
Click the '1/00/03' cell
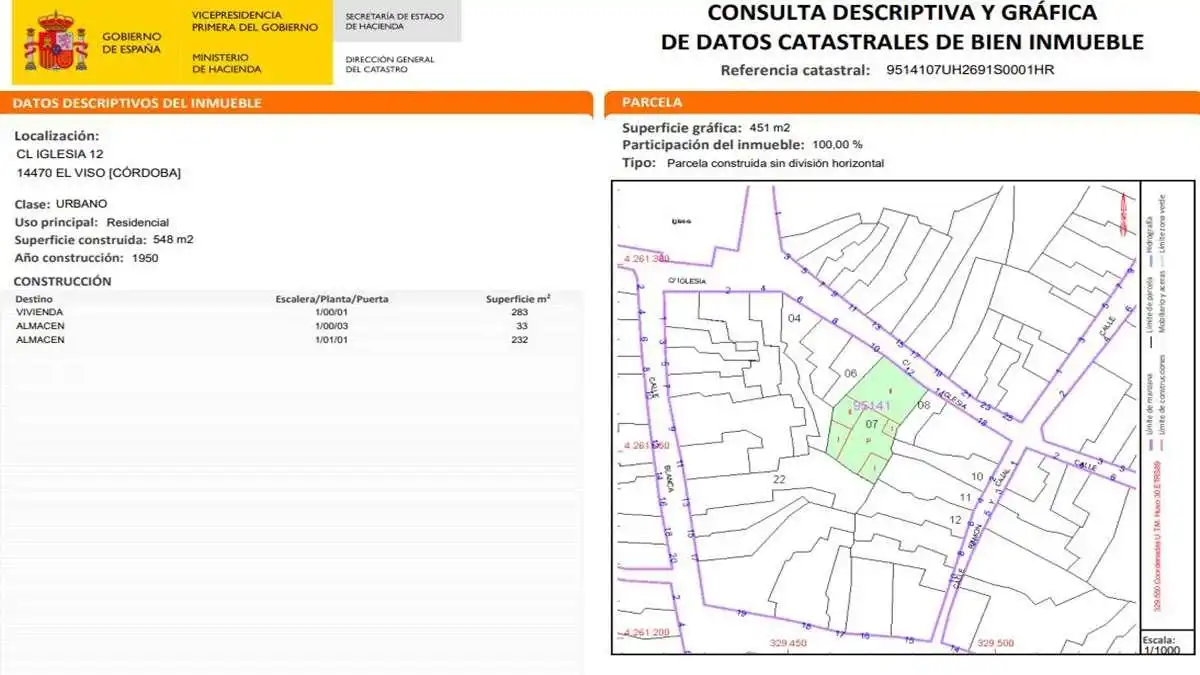coord(332,326)
